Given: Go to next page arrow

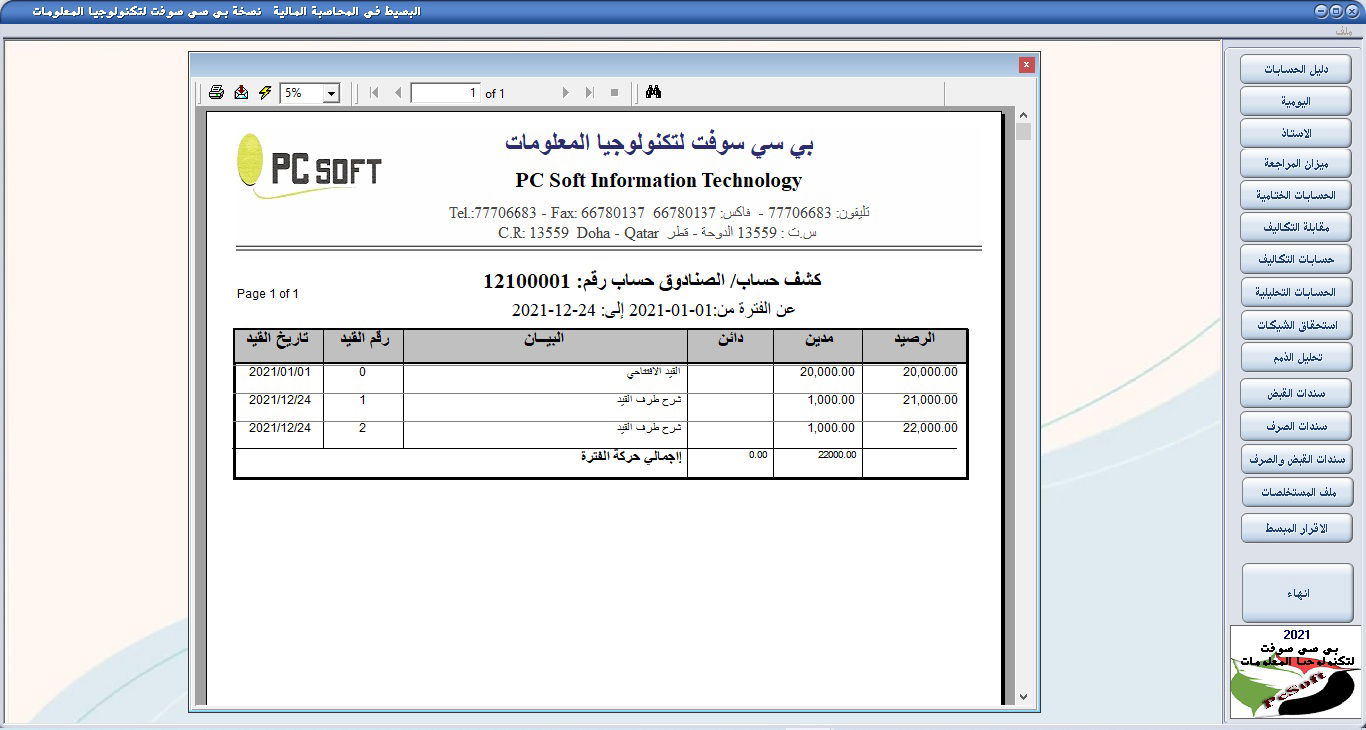Looking at the screenshot, I should tap(565, 93).
